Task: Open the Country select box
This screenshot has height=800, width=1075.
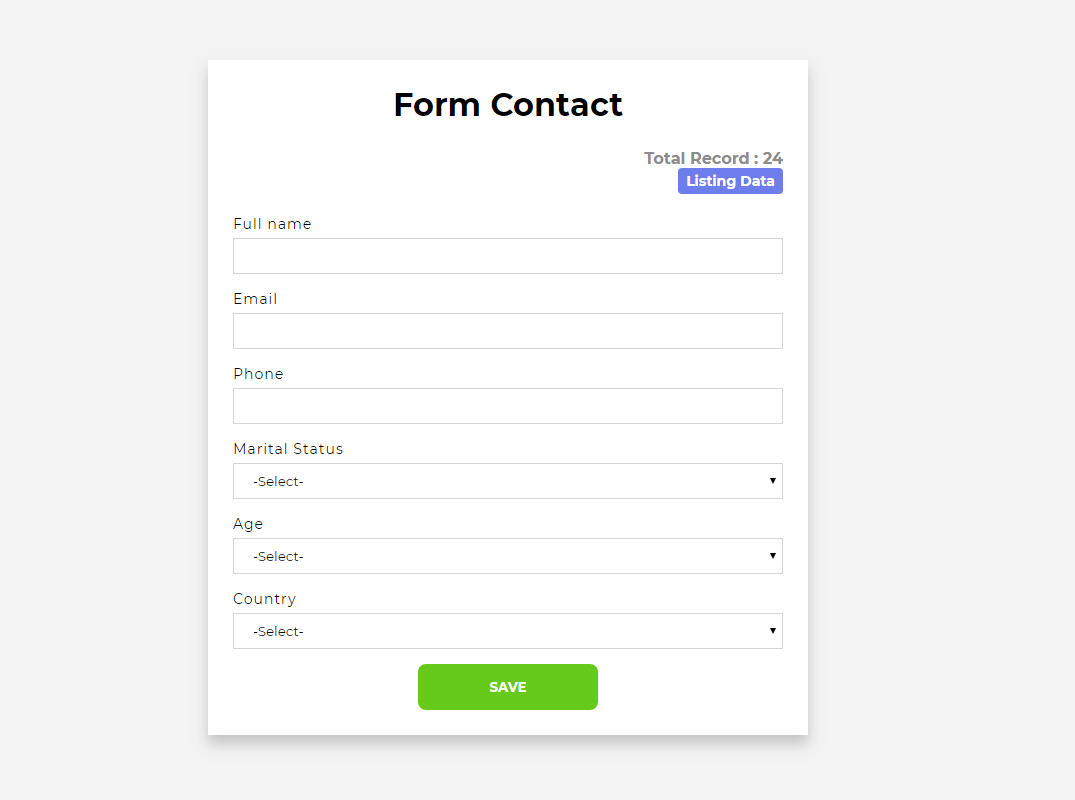Action: pyautogui.click(x=507, y=631)
